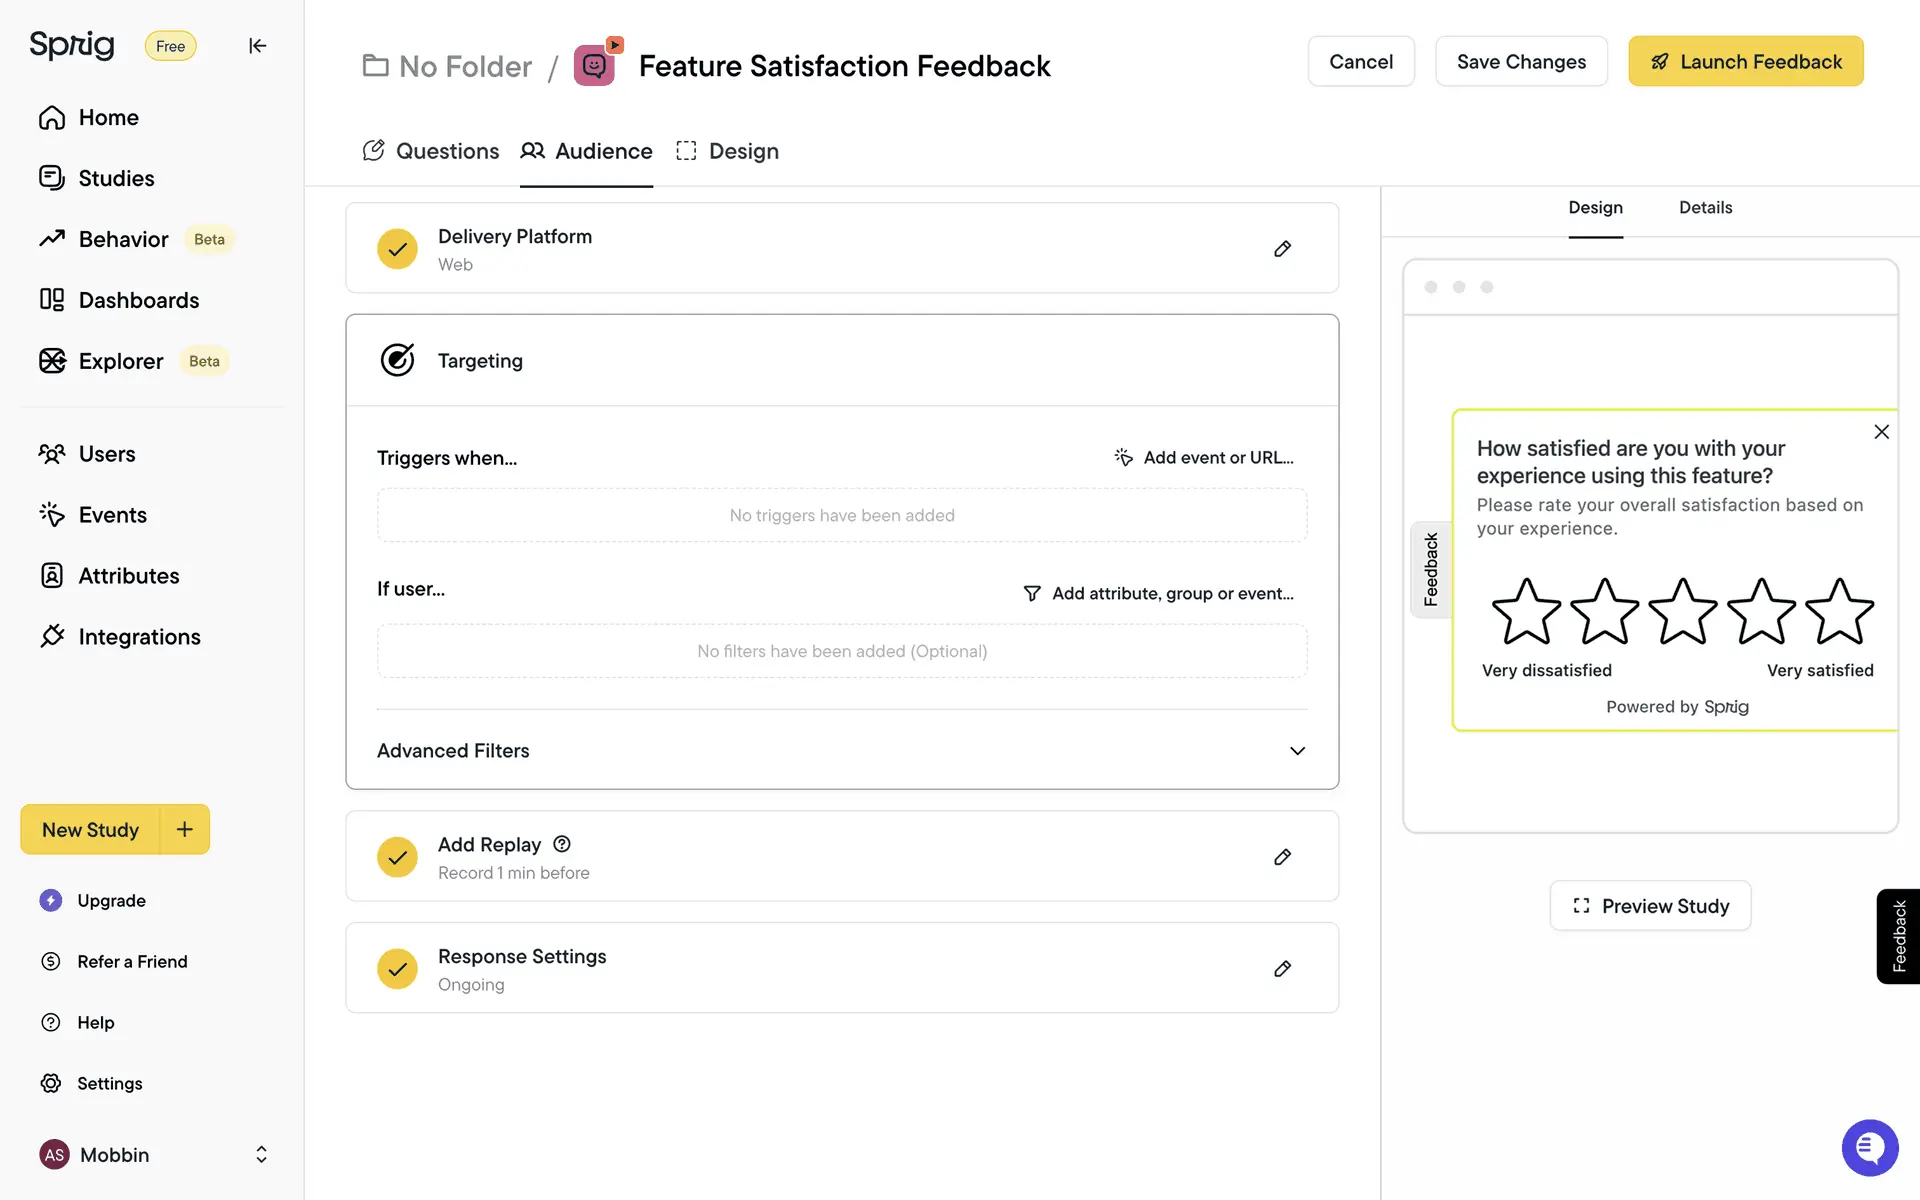Viewport: 1920px width, 1200px height.
Task: Open Explorer in the sidebar
Action: pyautogui.click(x=120, y=361)
